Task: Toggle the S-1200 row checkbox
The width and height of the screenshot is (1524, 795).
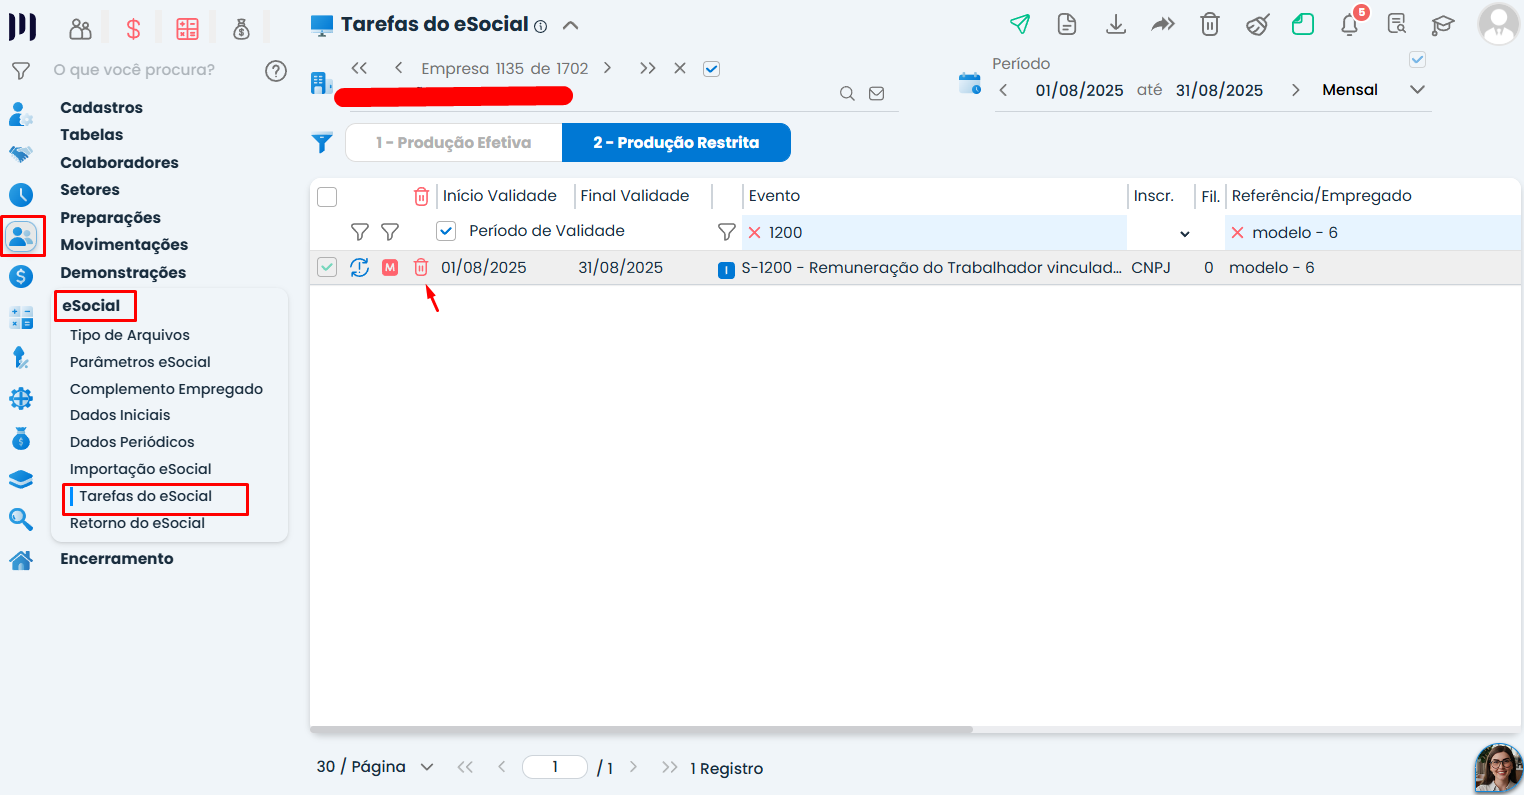Action: click(x=327, y=267)
